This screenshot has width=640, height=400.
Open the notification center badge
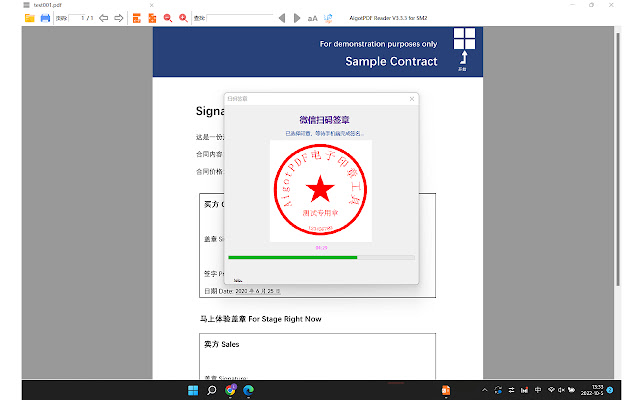(x=610, y=390)
